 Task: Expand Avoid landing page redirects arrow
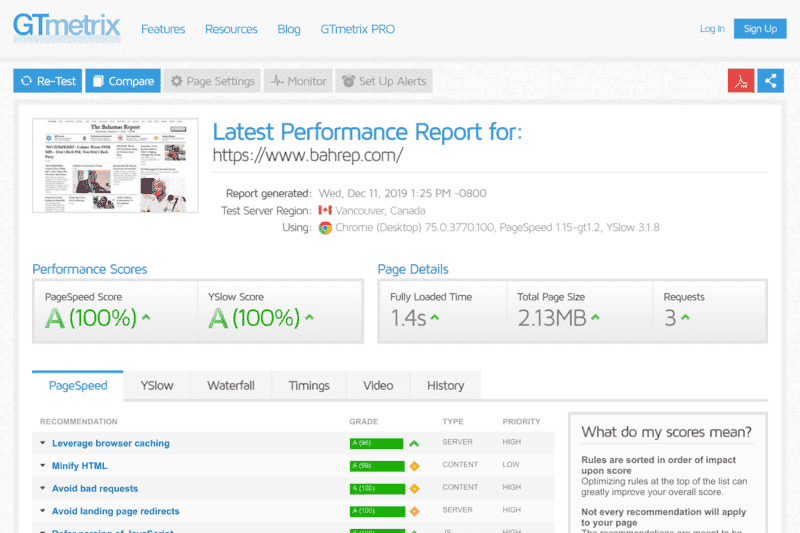[x=43, y=511]
